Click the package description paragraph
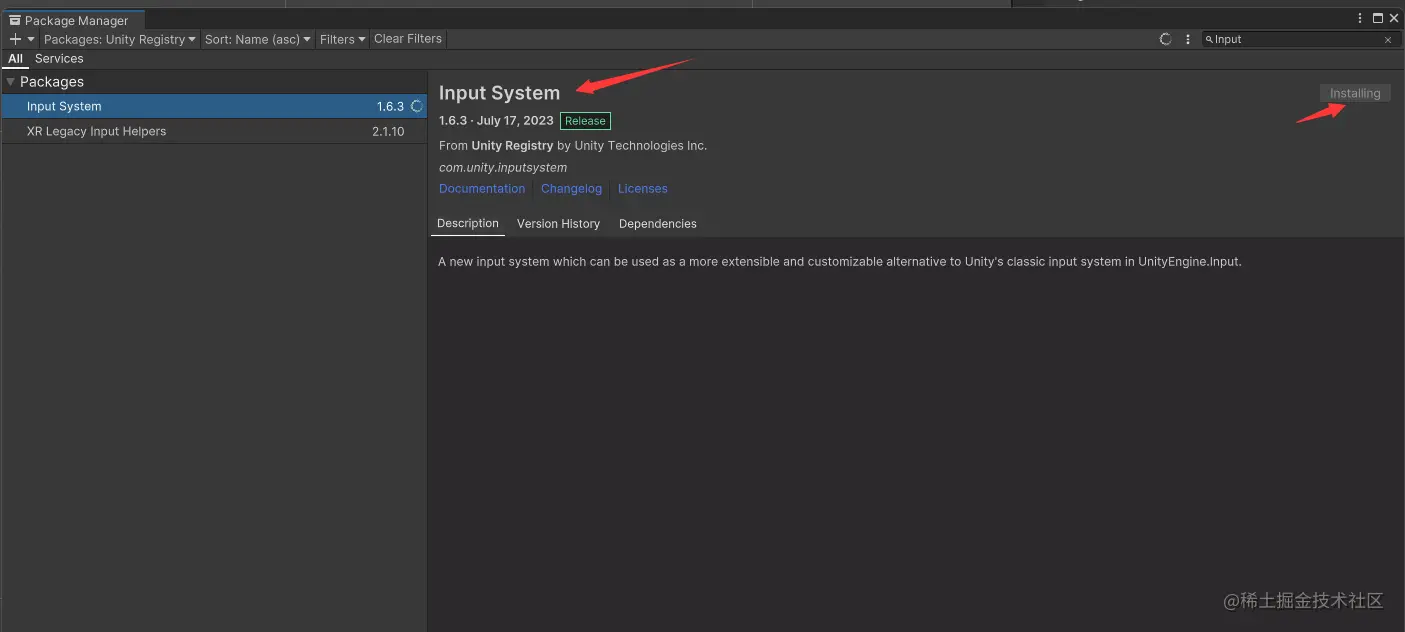 [840, 262]
